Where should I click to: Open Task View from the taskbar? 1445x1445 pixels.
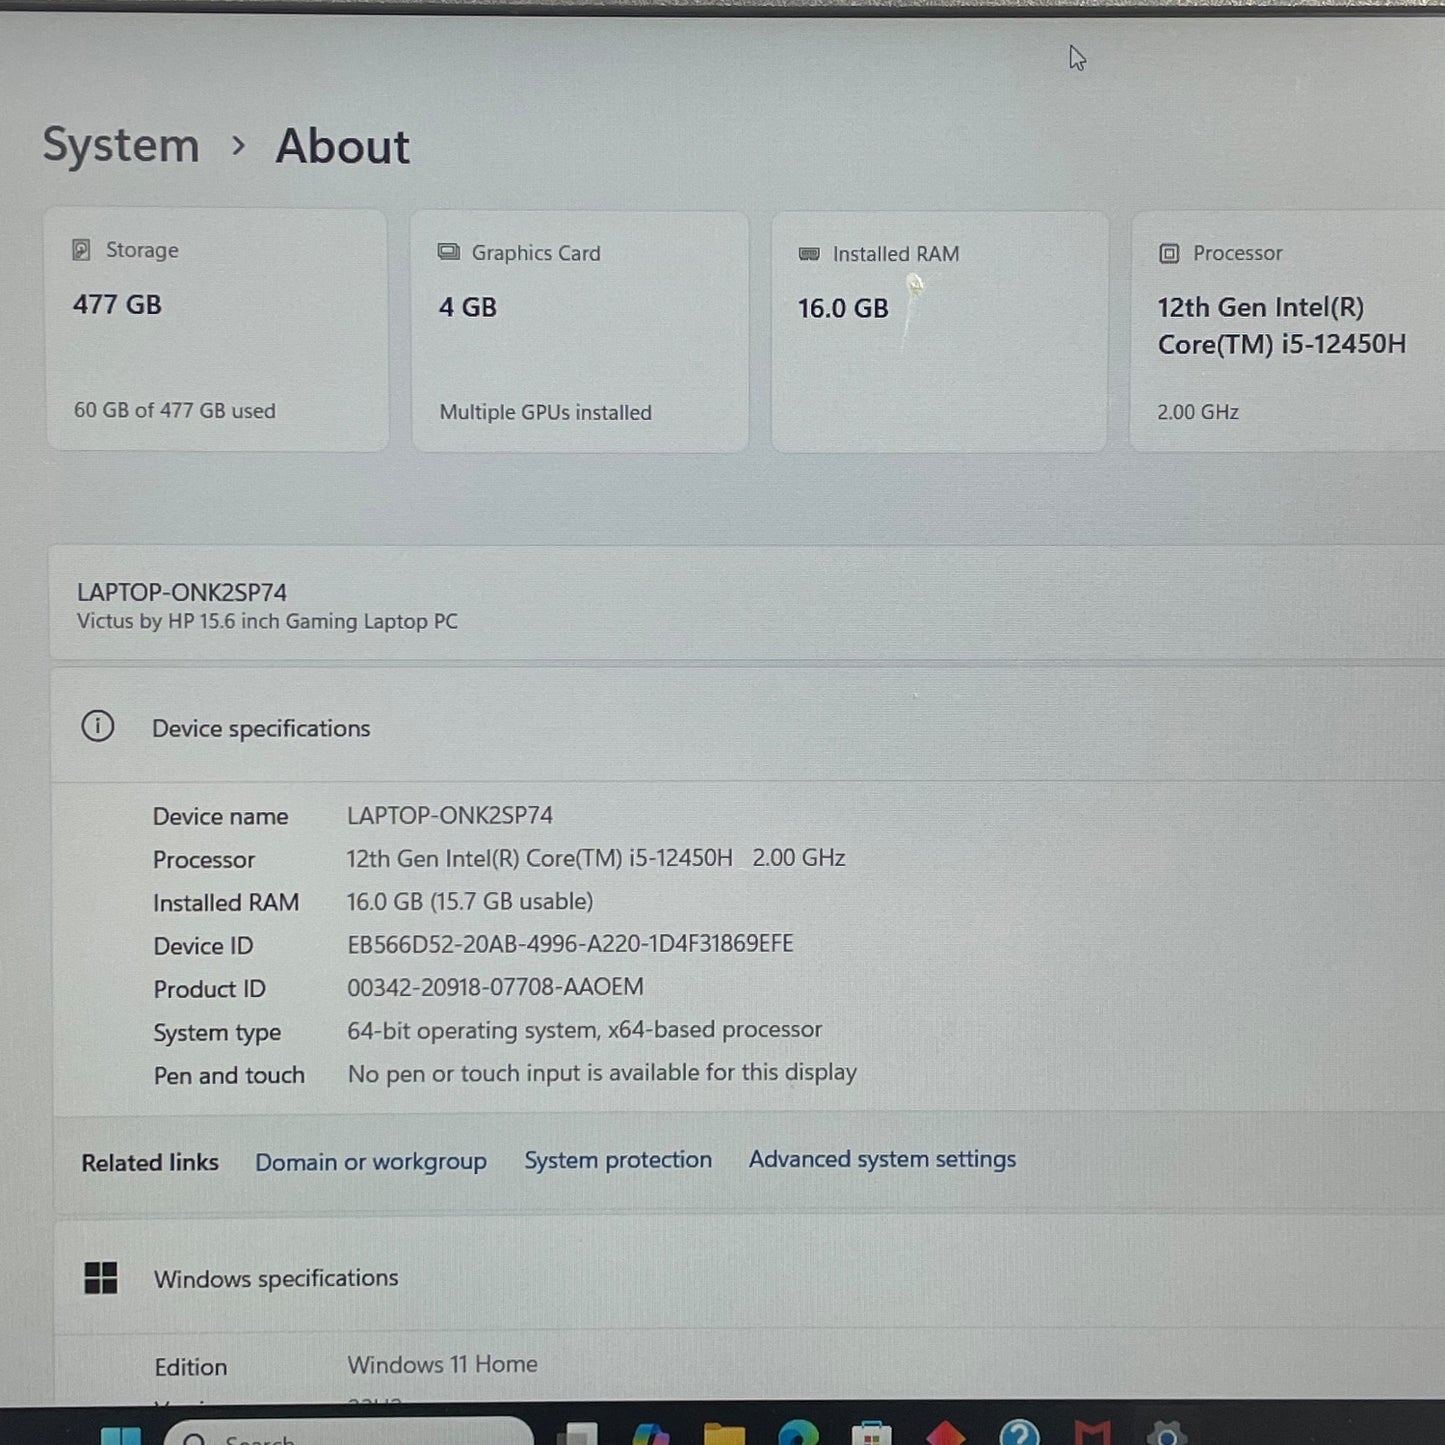tap(578, 1434)
